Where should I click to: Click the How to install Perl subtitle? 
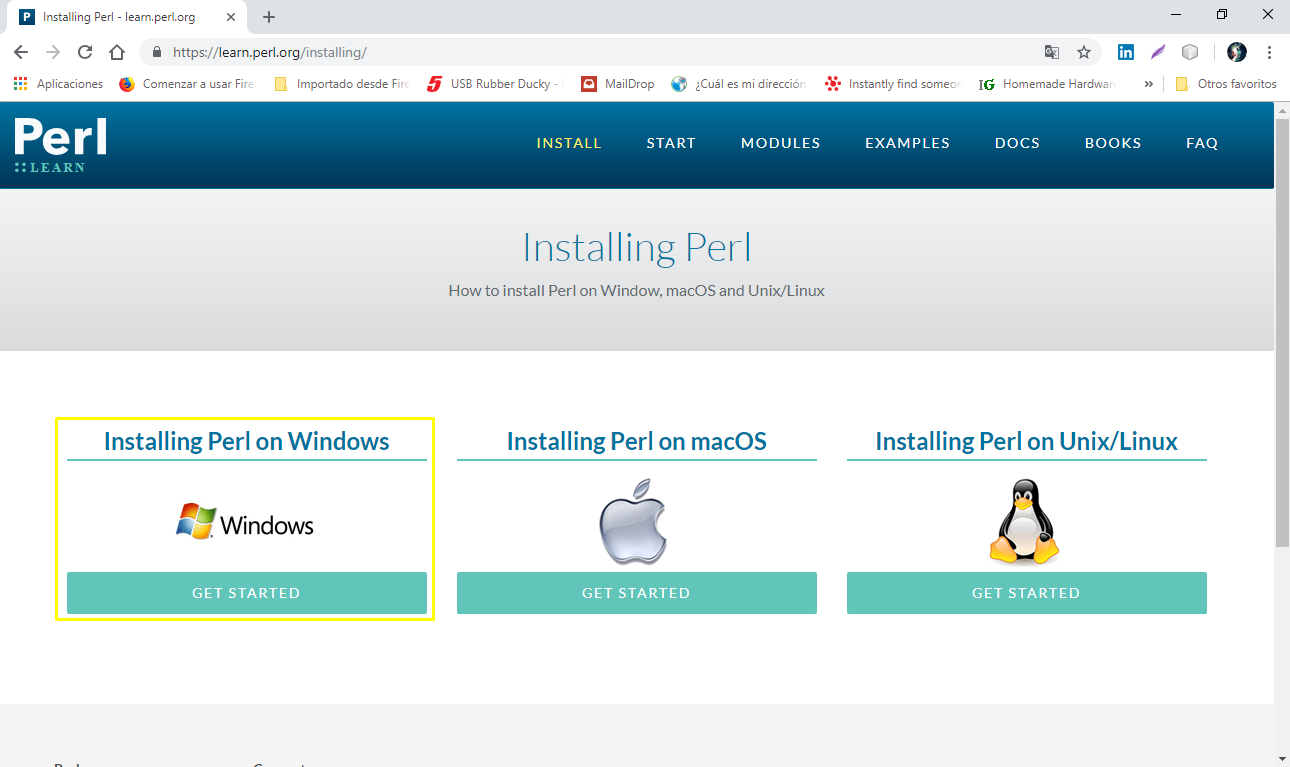pos(637,291)
